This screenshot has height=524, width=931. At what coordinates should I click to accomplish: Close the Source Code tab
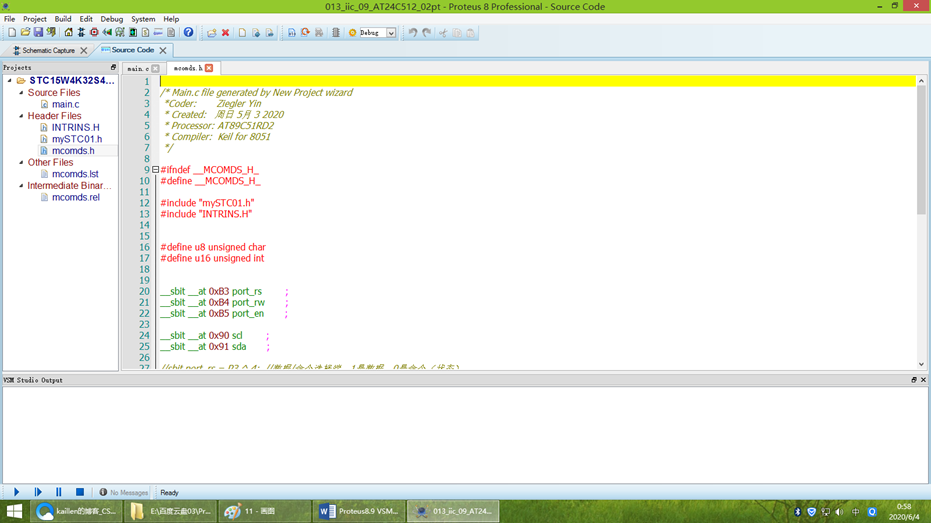tap(163, 50)
